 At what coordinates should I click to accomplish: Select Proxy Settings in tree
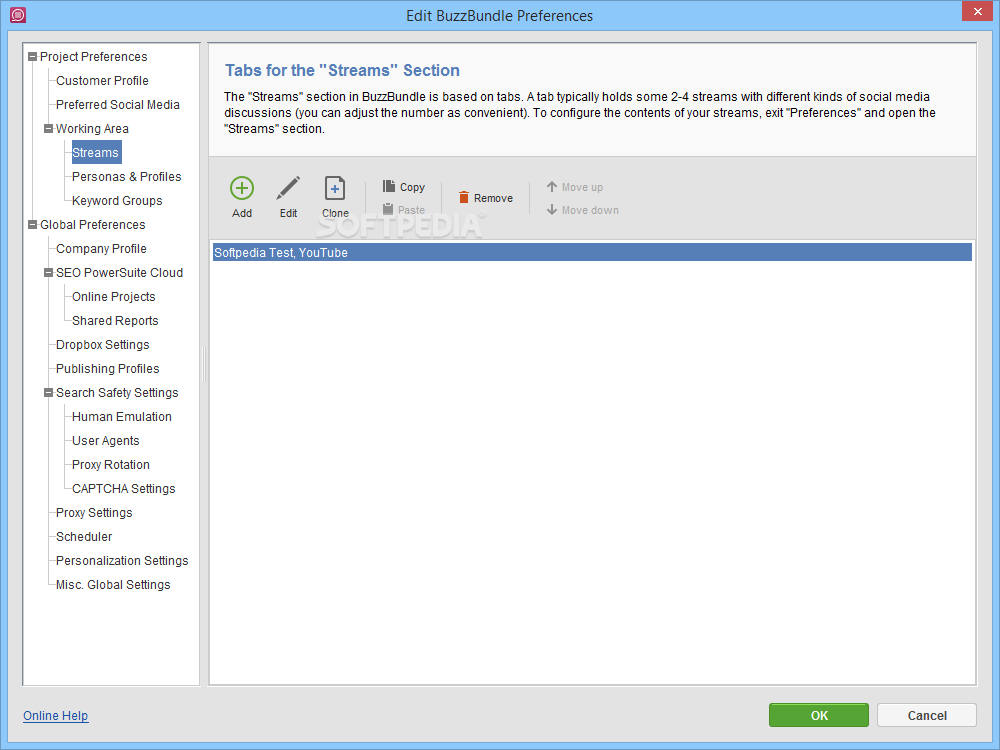click(94, 513)
